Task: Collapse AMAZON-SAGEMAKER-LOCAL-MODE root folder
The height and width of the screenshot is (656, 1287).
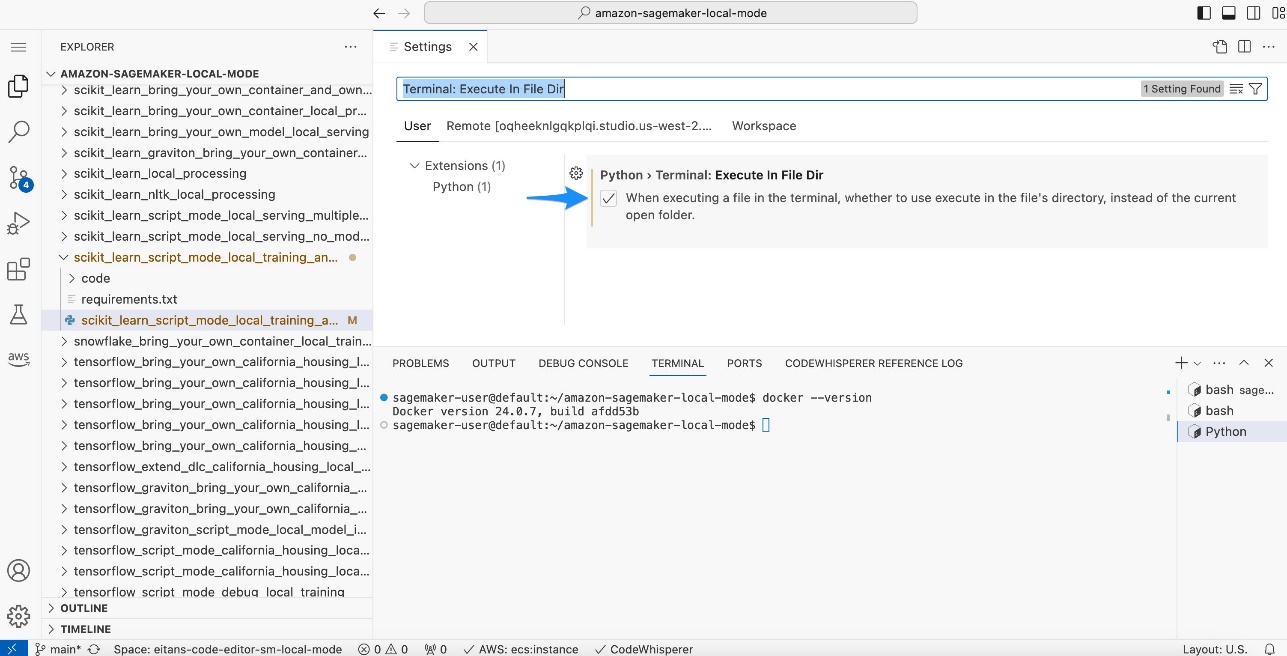Action: point(206,74)
